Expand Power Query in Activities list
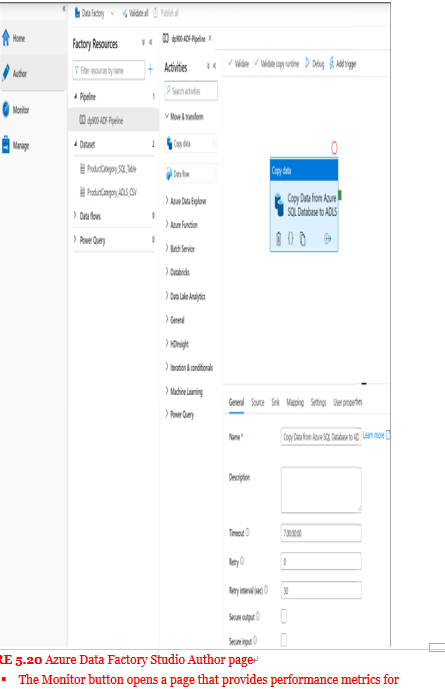This screenshot has width=445, height=689. tap(167, 414)
